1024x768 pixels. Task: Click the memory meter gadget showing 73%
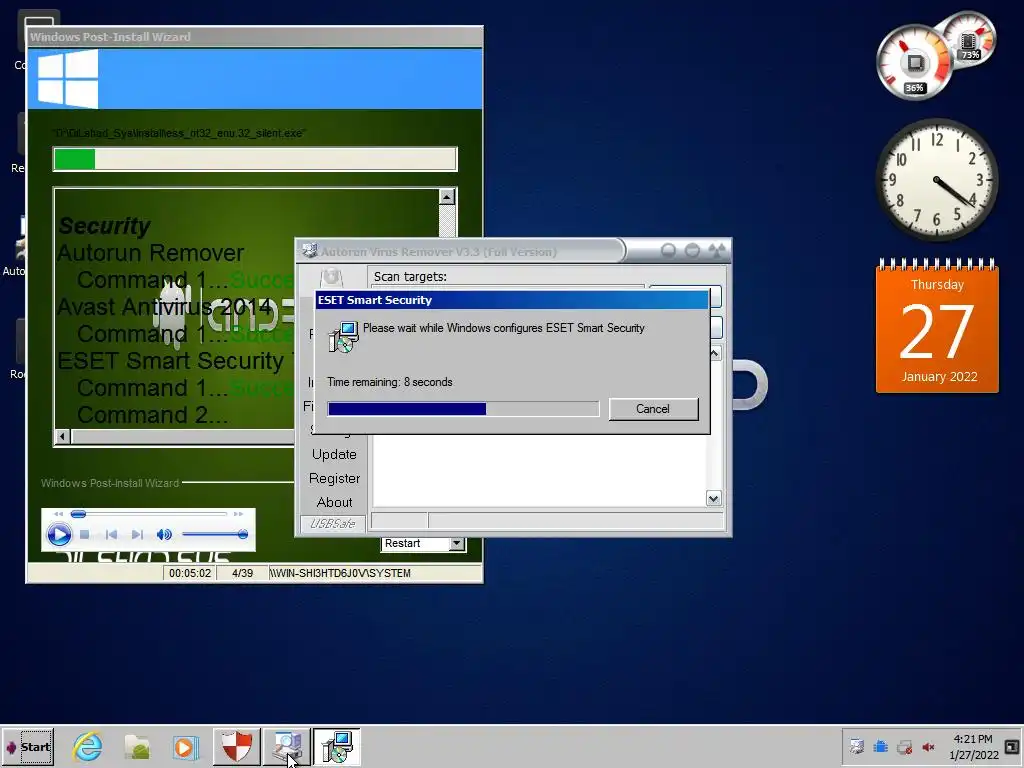[x=970, y=40]
